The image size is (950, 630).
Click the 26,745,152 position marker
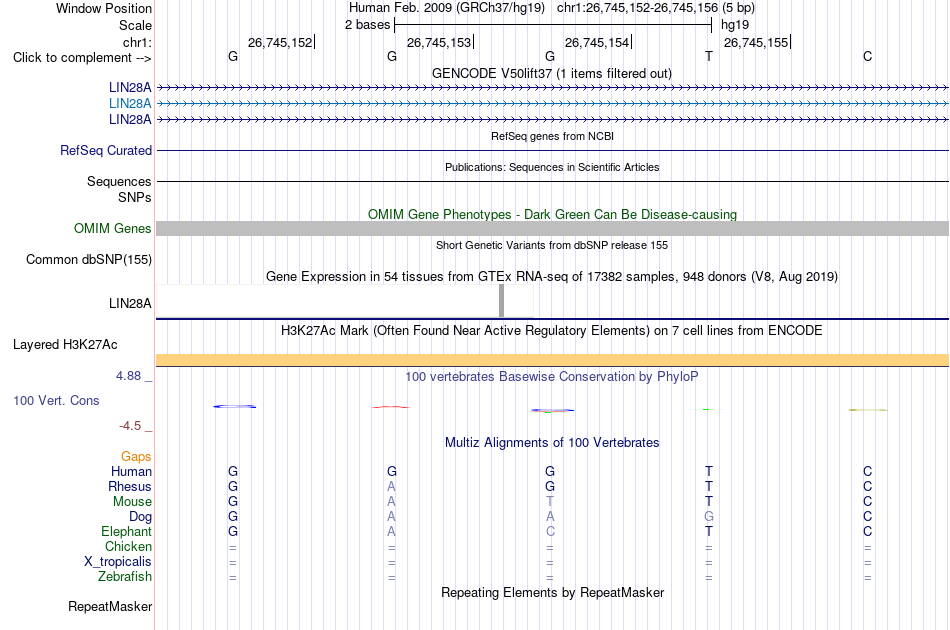[280, 42]
